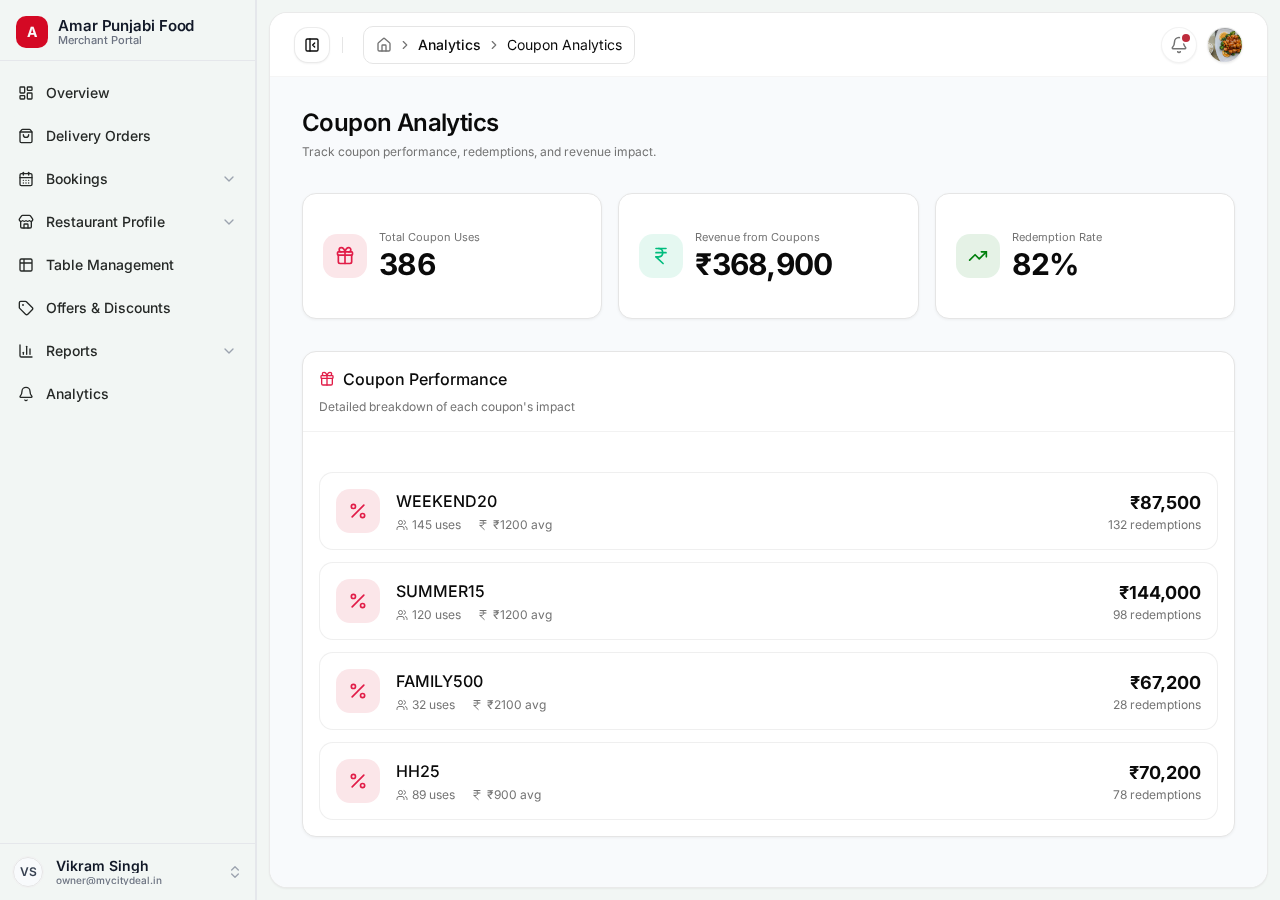Click the FAMILY500 percent icon
The image size is (1280, 900).
(x=358, y=691)
